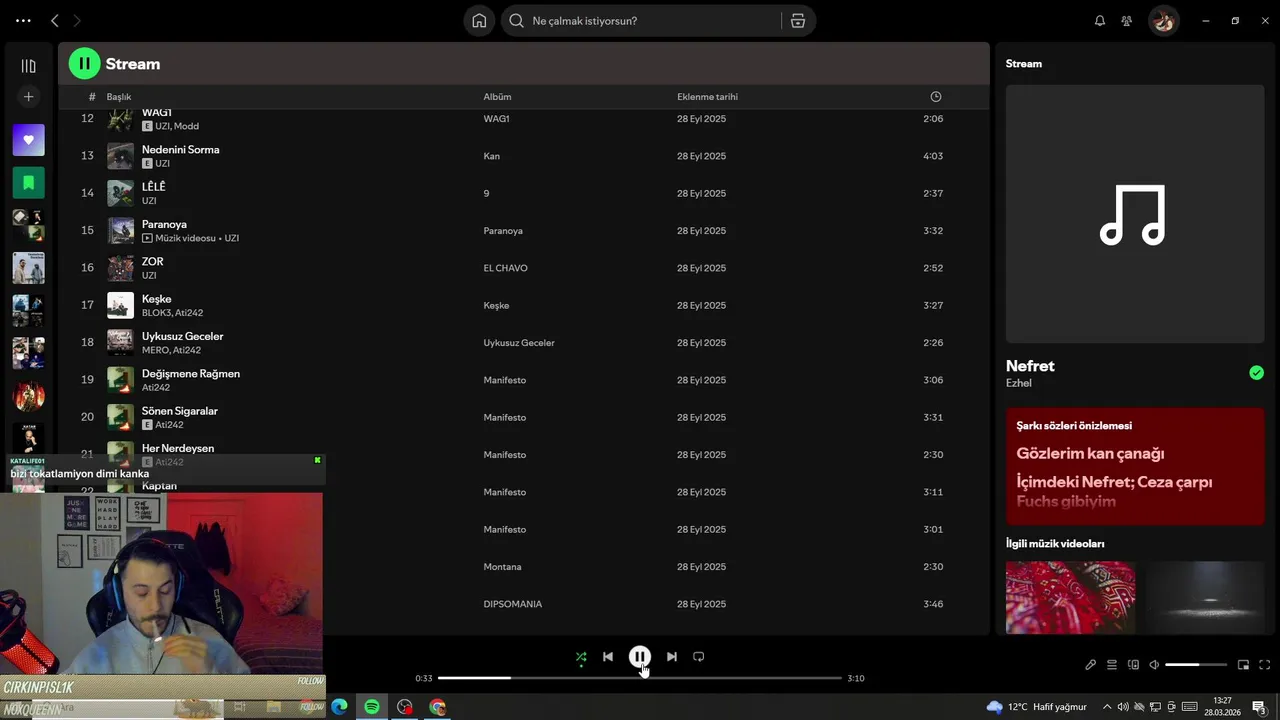Click the now playing music note artwork
This screenshot has height=720, width=1280.
pos(1134,214)
